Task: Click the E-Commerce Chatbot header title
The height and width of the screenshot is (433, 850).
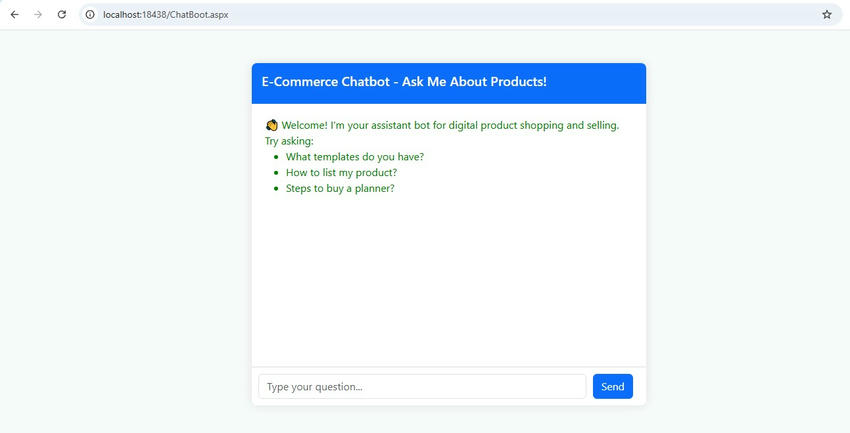Action: tap(404, 82)
